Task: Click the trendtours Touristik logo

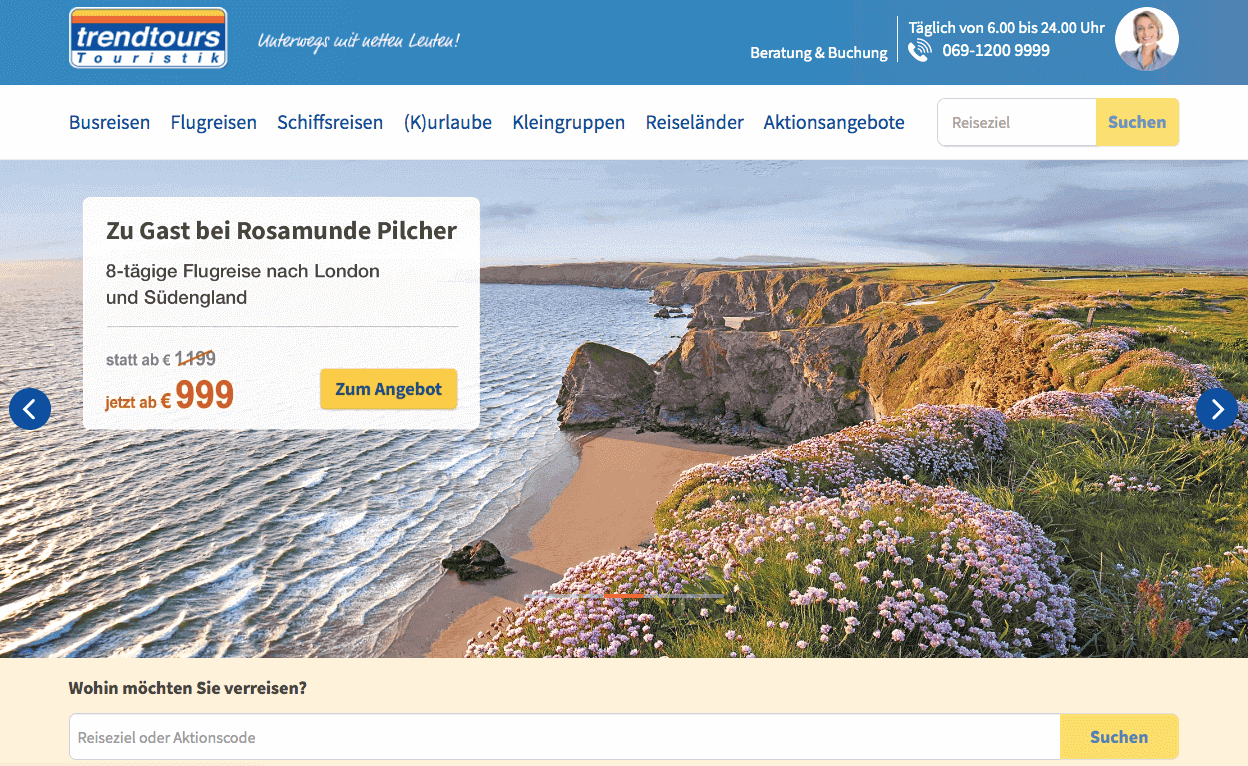Action: [148, 38]
